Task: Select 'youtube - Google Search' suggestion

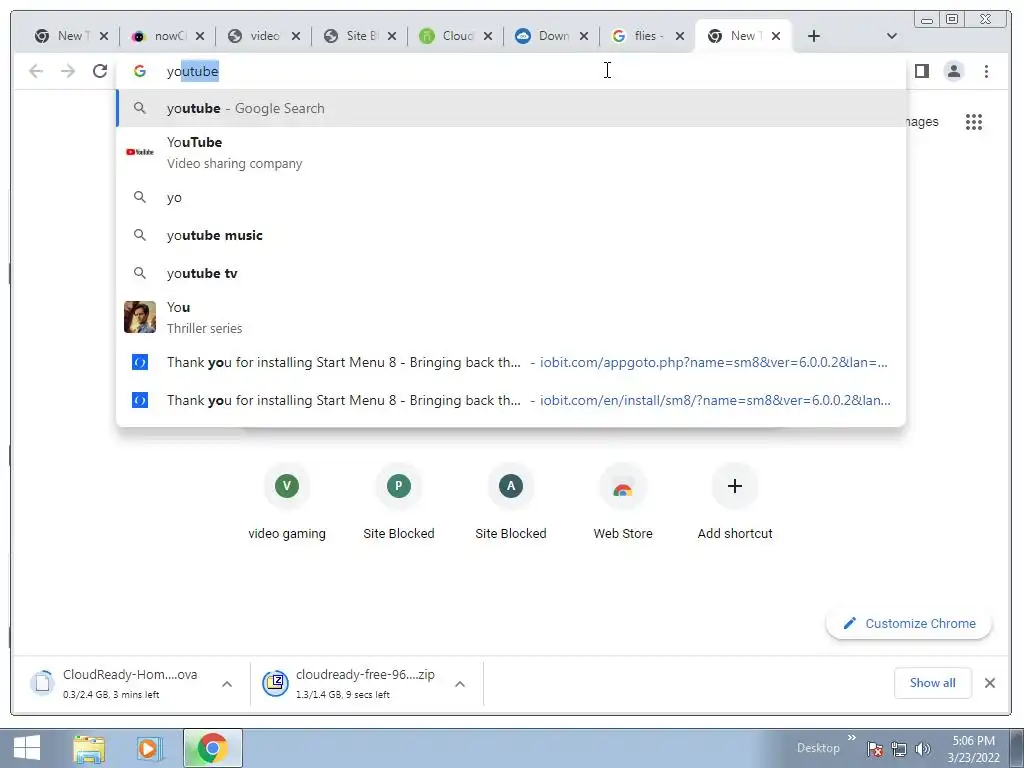Action: pos(511,108)
